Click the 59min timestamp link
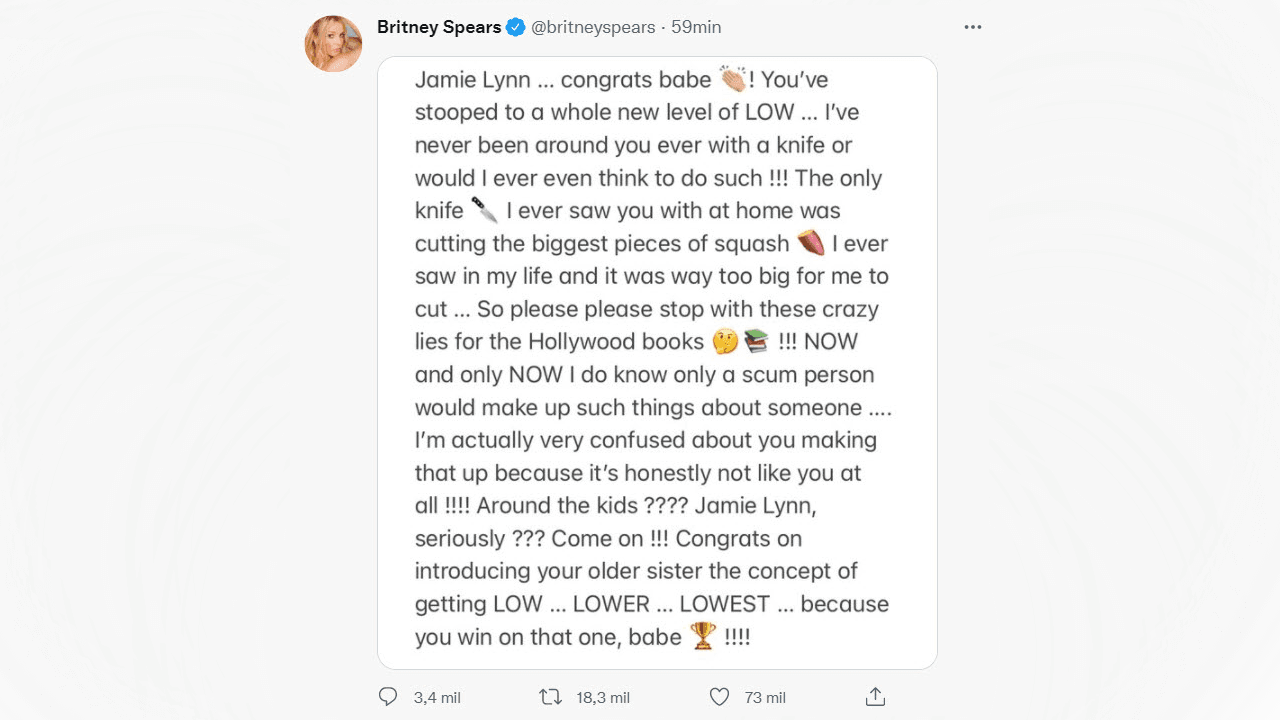Viewport: 1280px width, 720px height. (x=697, y=27)
